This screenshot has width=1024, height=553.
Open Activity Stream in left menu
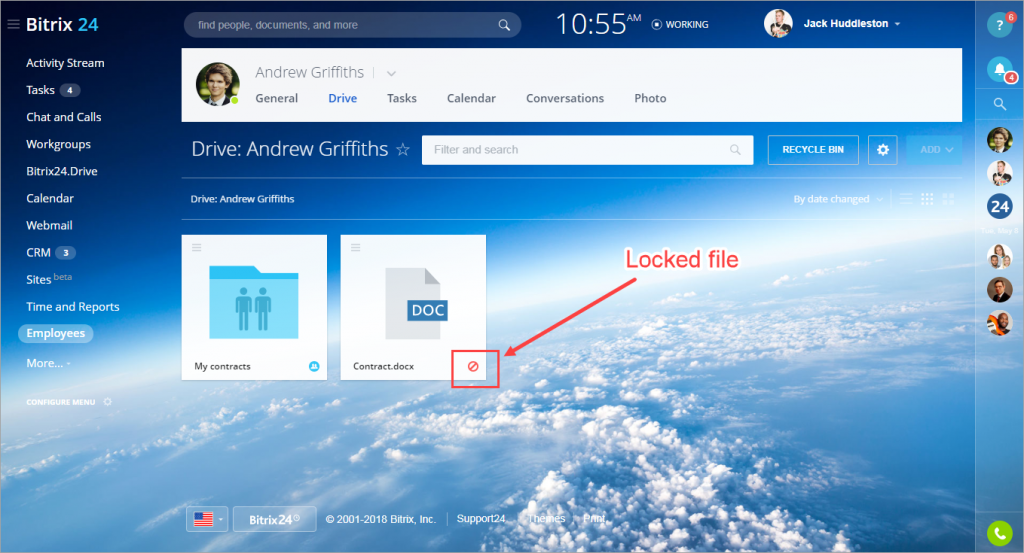coord(65,63)
